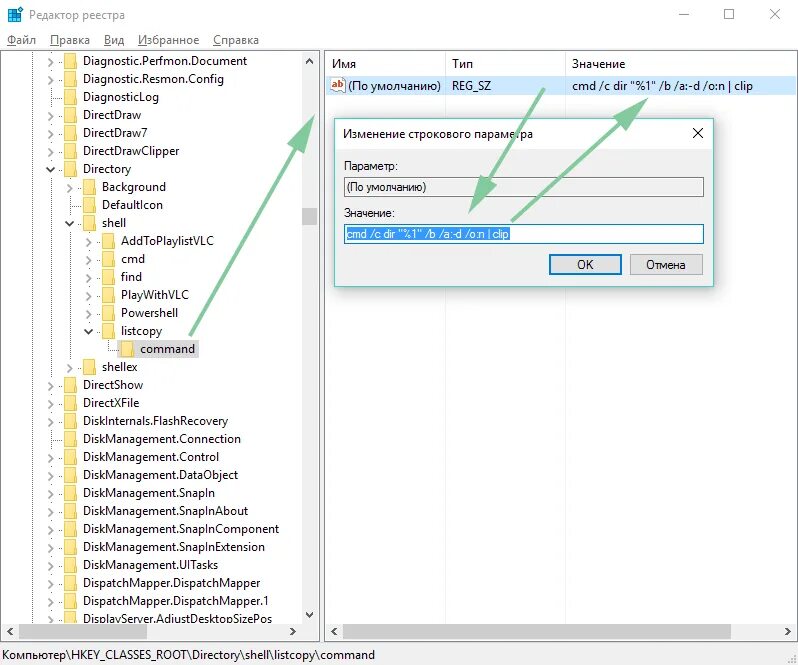Viewport: 798px width, 665px height.
Task: Click the DirectXFile folder icon
Action: point(71,403)
